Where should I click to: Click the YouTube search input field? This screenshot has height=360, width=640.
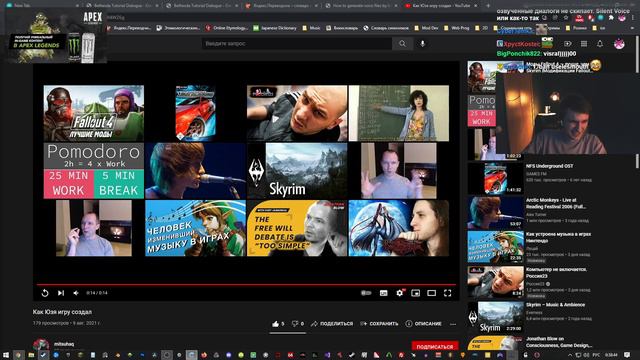pos(296,43)
